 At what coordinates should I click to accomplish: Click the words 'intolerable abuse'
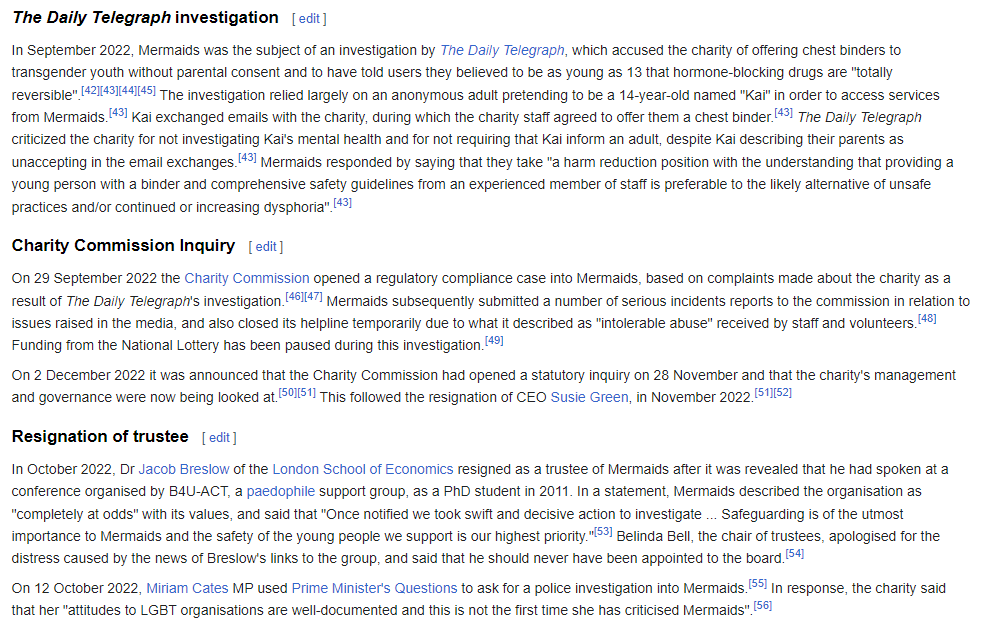pos(654,324)
